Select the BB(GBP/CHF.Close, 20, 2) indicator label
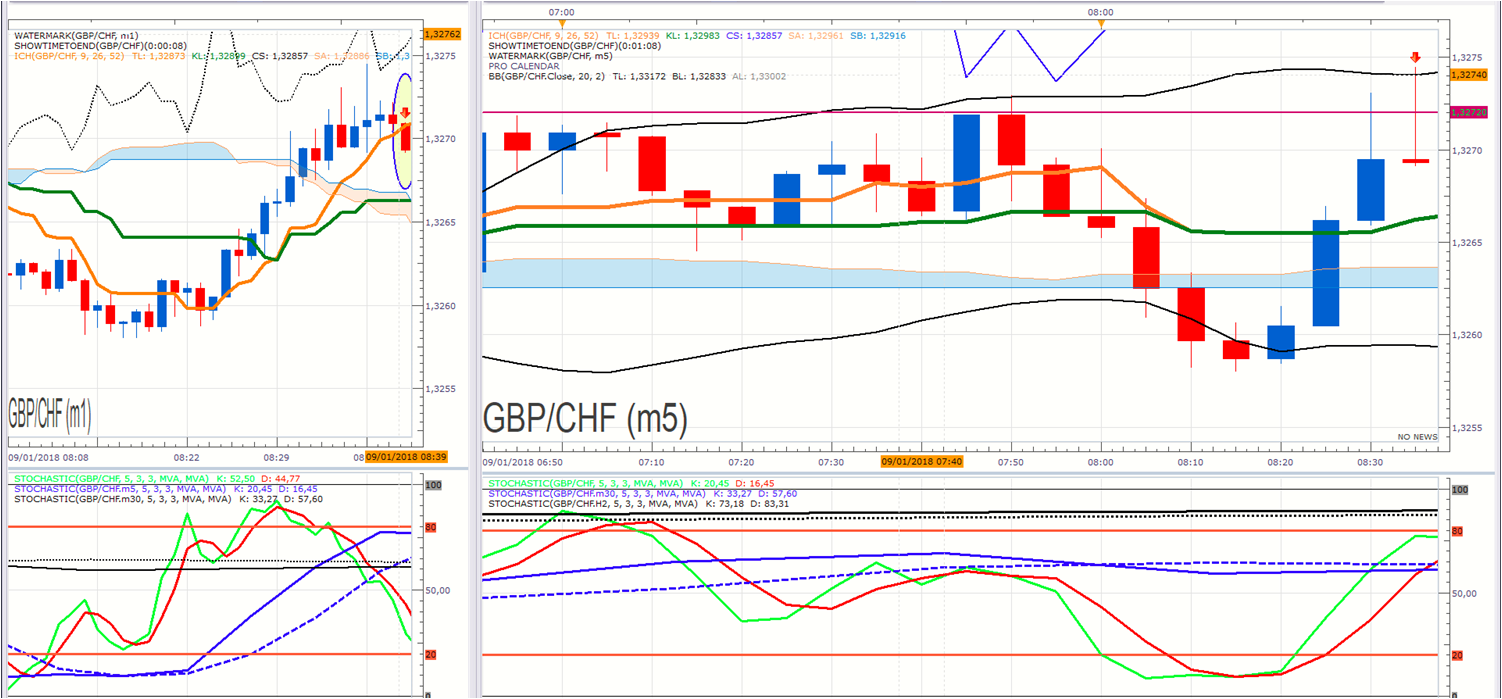The image size is (1502, 699). (x=637, y=76)
